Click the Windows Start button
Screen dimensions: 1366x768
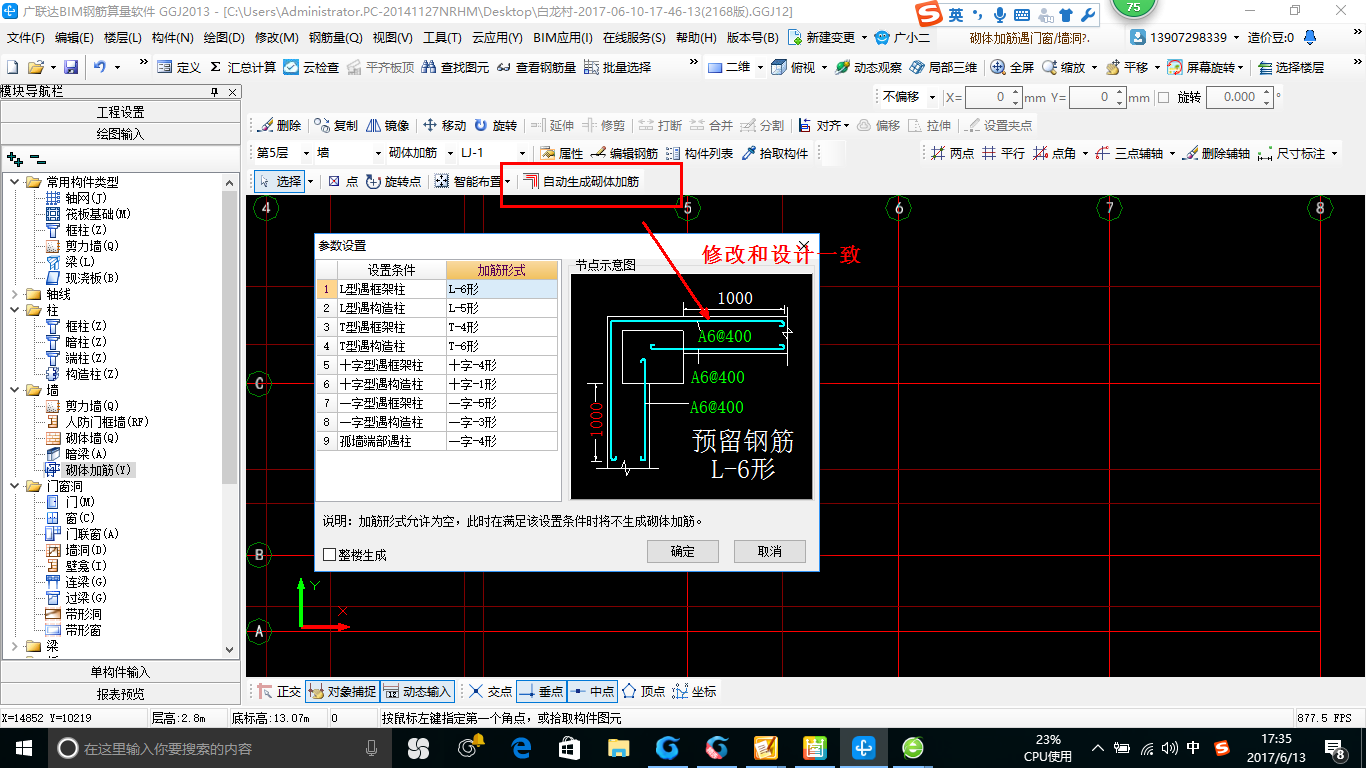22,748
